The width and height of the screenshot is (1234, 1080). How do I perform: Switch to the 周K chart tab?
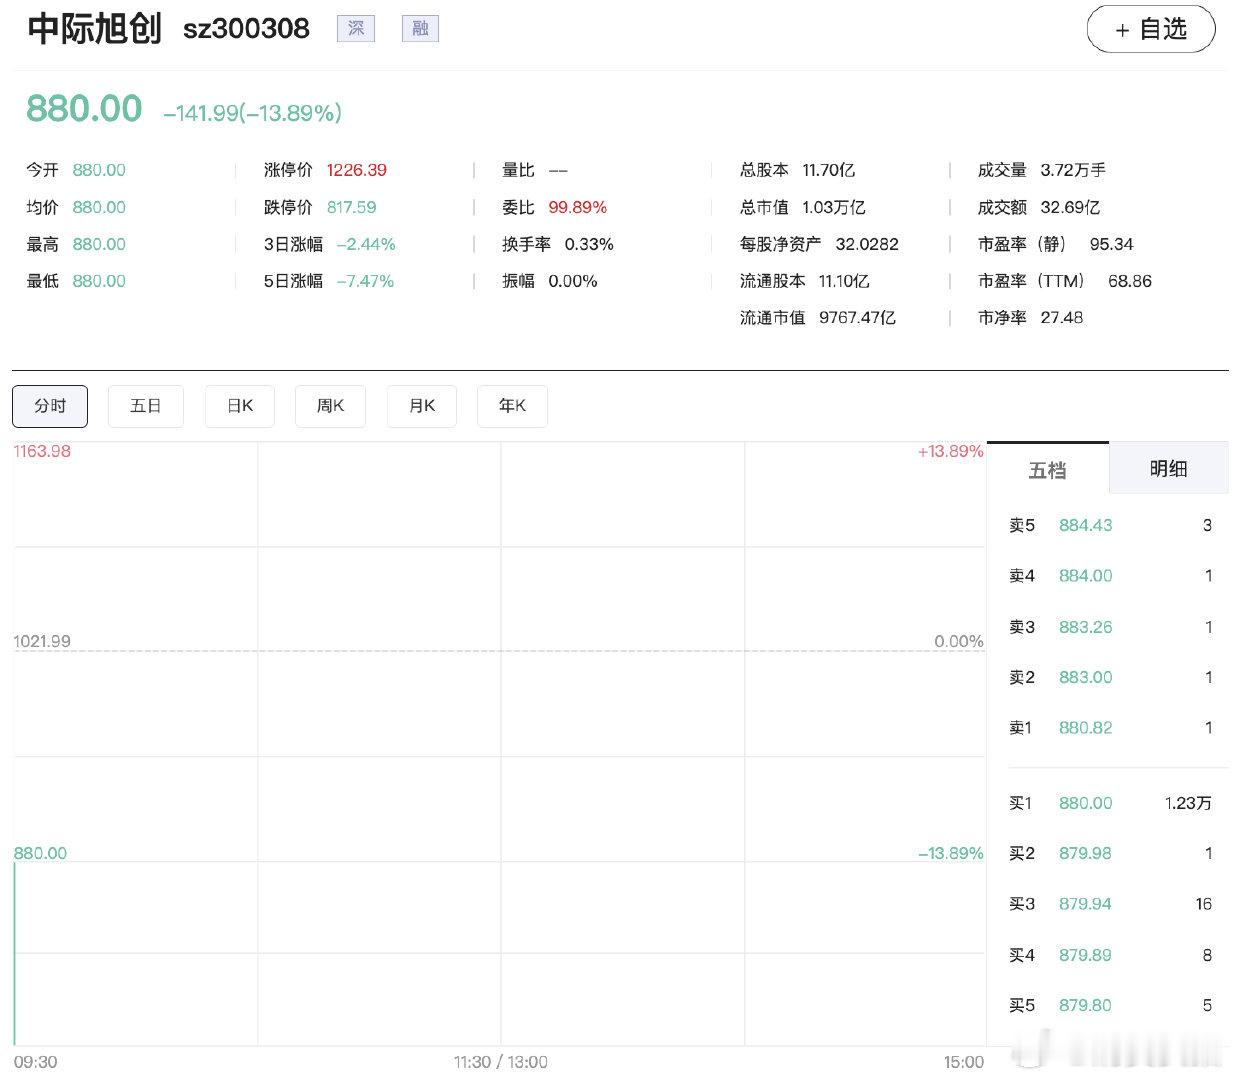tap(330, 406)
